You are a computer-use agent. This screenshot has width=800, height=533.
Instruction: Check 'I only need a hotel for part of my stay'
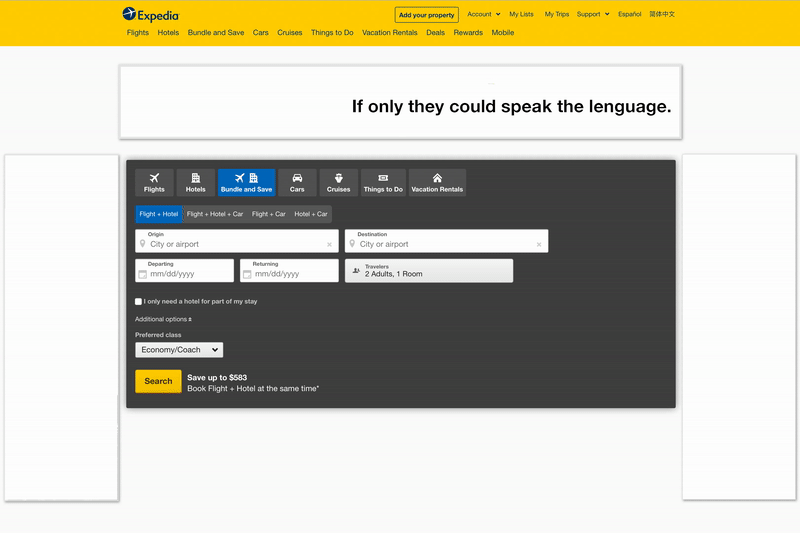click(138, 301)
